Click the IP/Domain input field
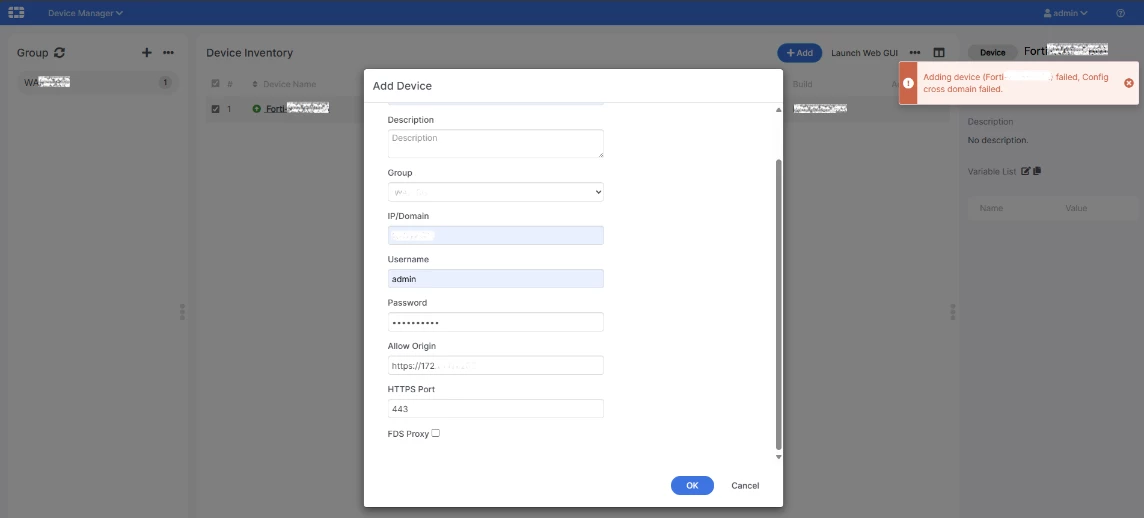Image resolution: width=1144 pixels, height=518 pixels. pos(495,235)
